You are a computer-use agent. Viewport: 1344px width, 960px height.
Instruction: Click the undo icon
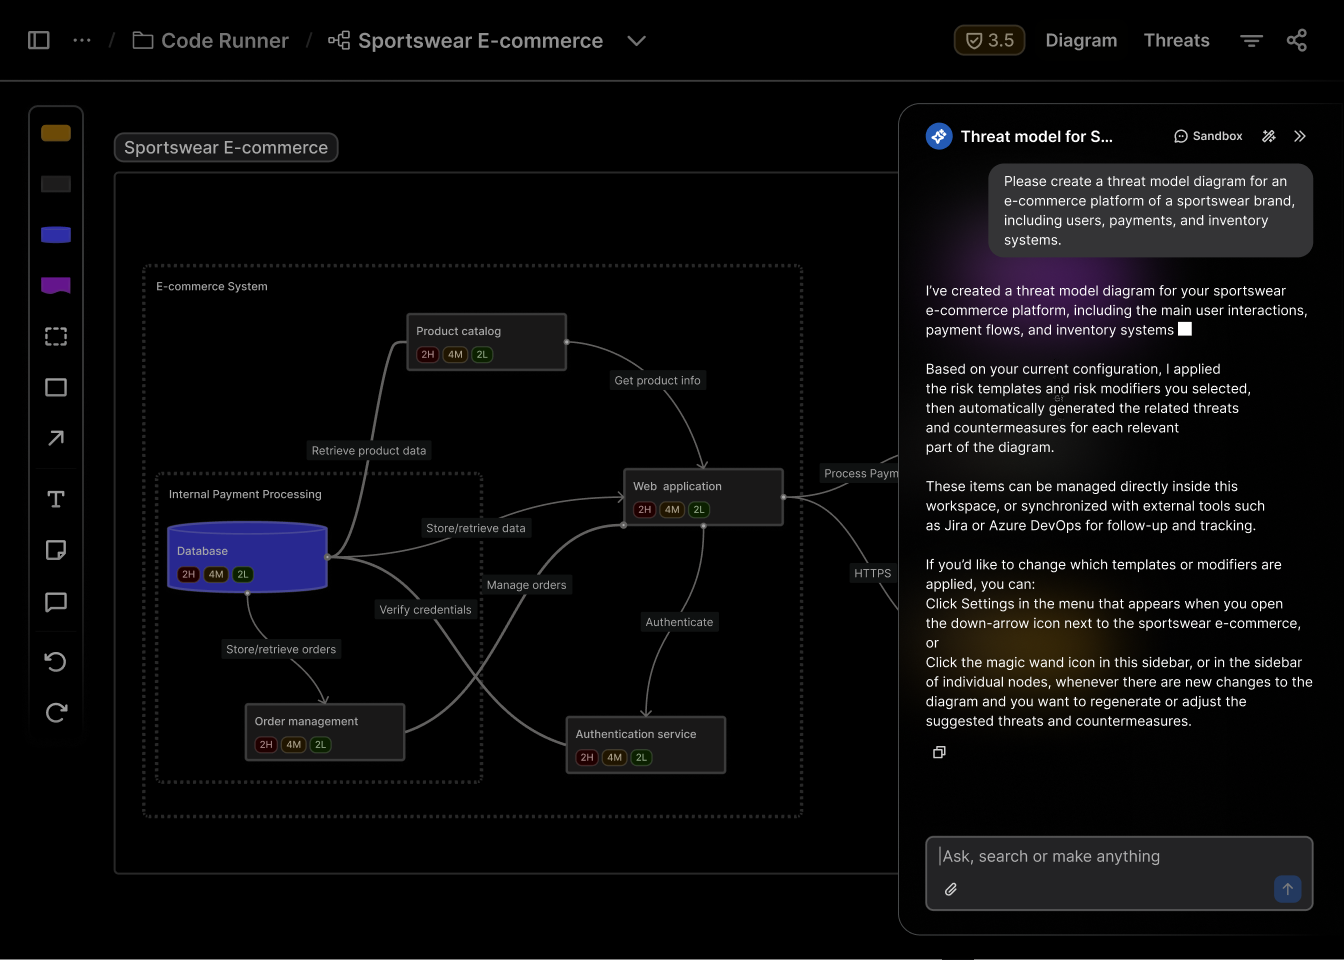(56, 661)
